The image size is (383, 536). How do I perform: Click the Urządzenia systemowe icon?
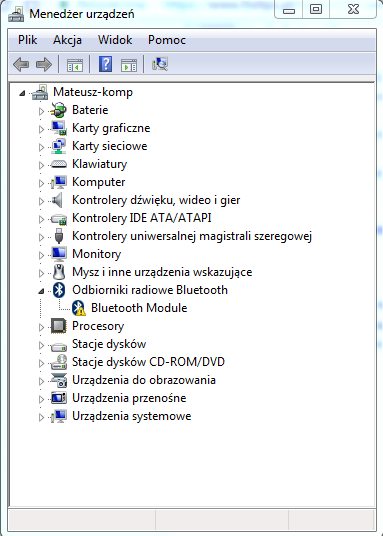pos(58,416)
